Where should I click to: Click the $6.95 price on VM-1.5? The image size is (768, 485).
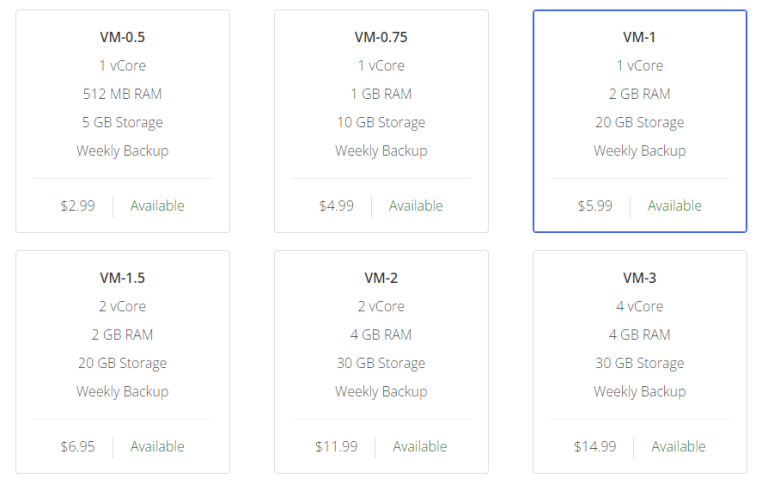coord(78,447)
